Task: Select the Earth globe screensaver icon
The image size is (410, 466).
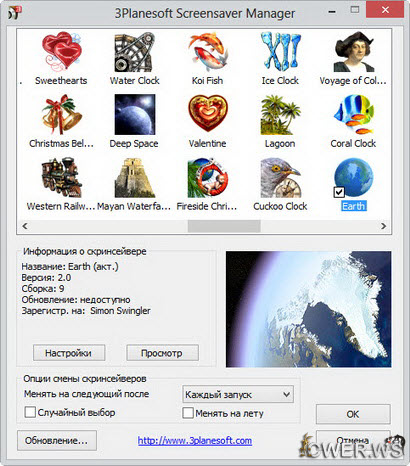Action: 353,178
